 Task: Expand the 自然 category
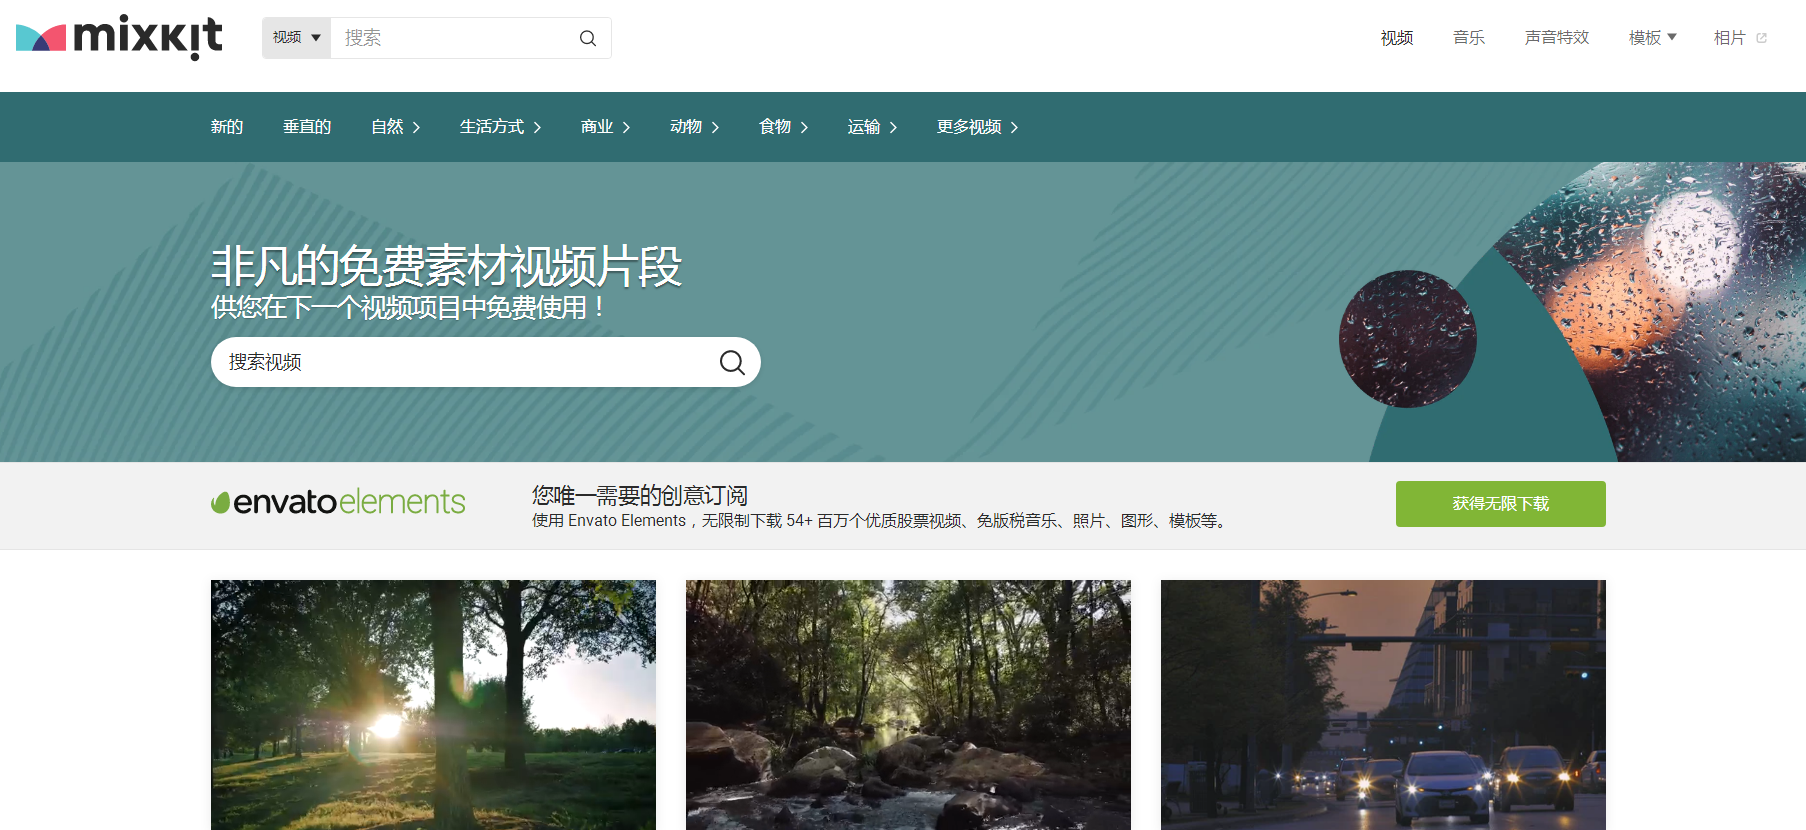pos(395,127)
